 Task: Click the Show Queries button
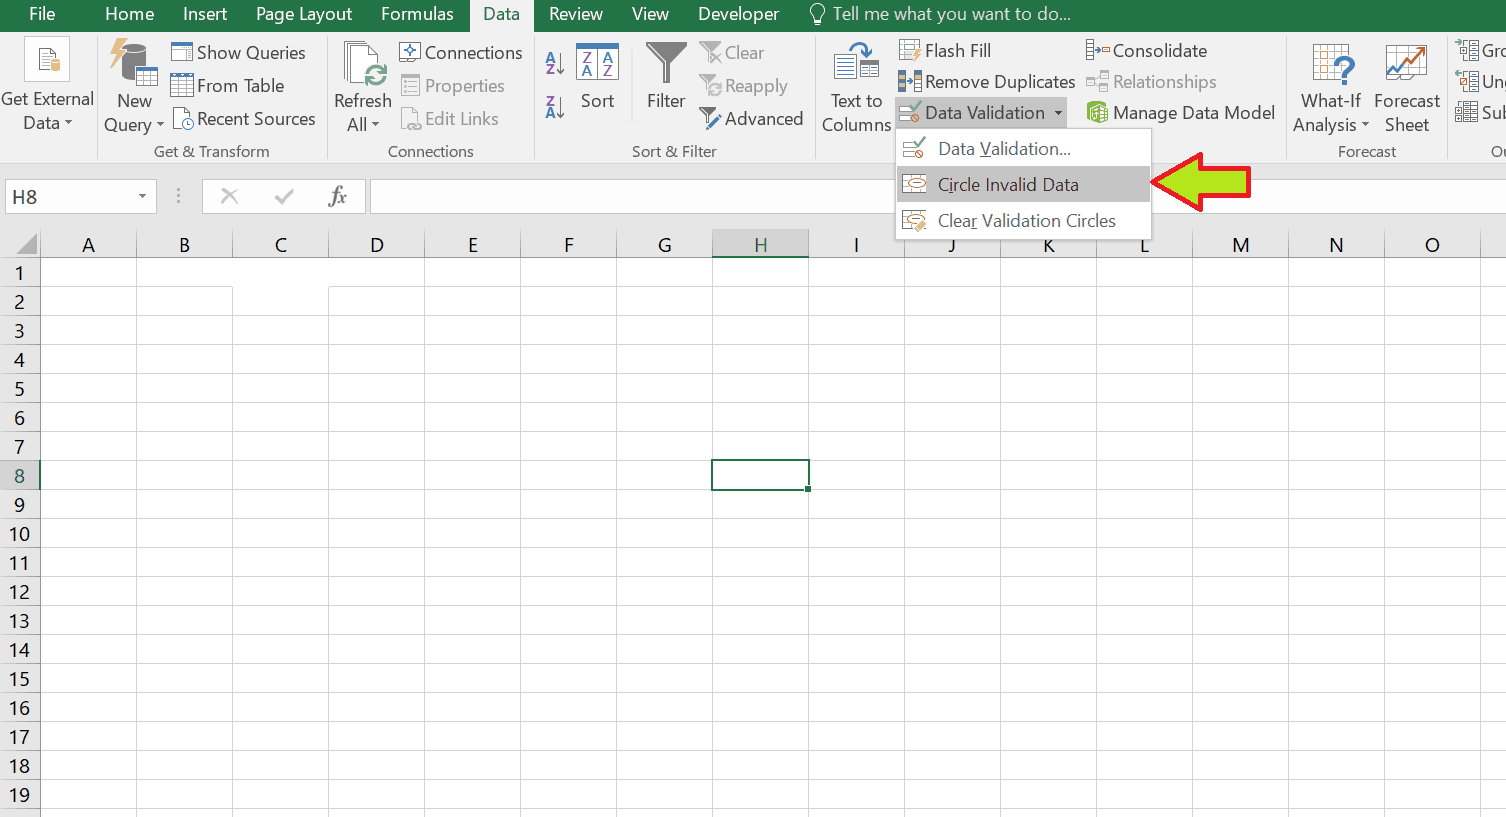[x=239, y=53]
